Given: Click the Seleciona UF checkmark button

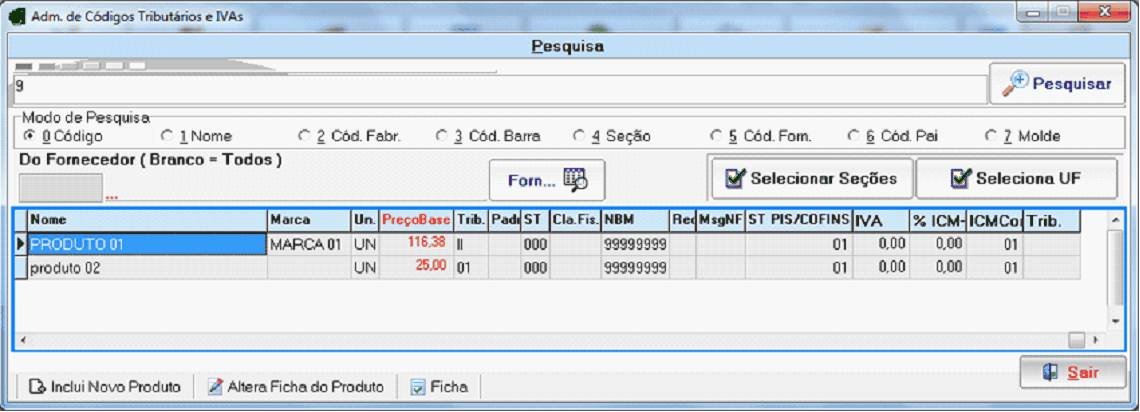Looking at the screenshot, I should 1016,179.
